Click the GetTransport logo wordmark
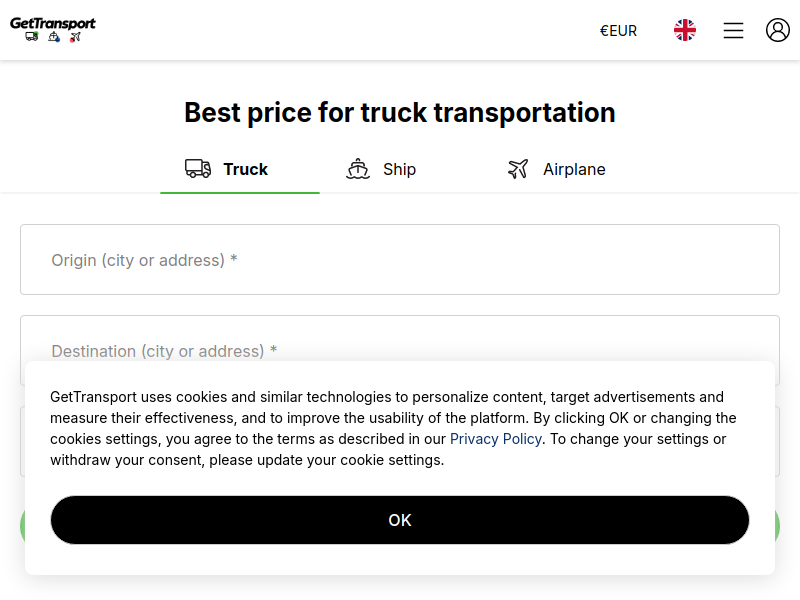Image resolution: width=800 pixels, height=600 pixels. click(53, 23)
